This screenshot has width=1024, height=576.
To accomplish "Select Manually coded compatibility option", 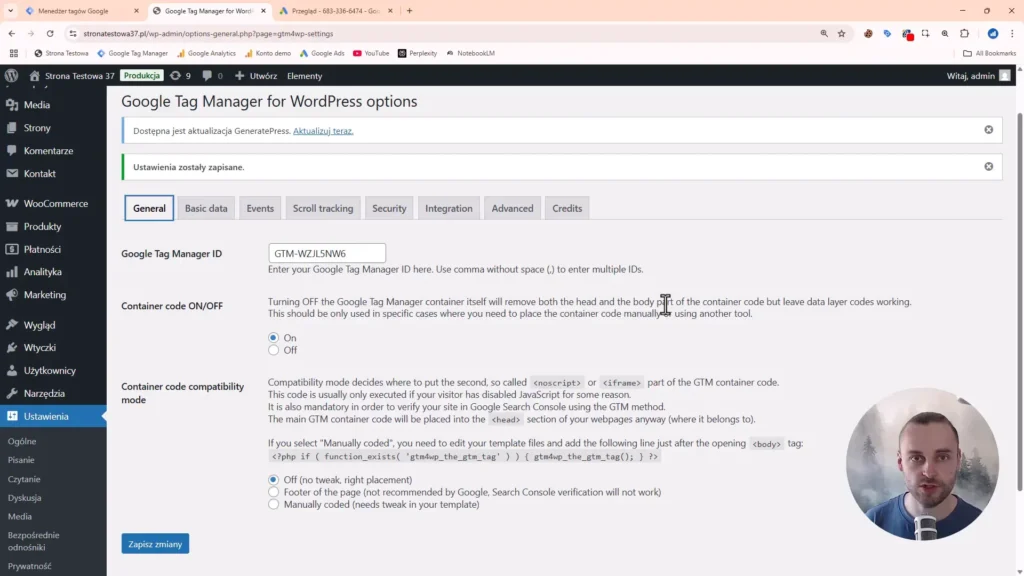I will [273, 504].
